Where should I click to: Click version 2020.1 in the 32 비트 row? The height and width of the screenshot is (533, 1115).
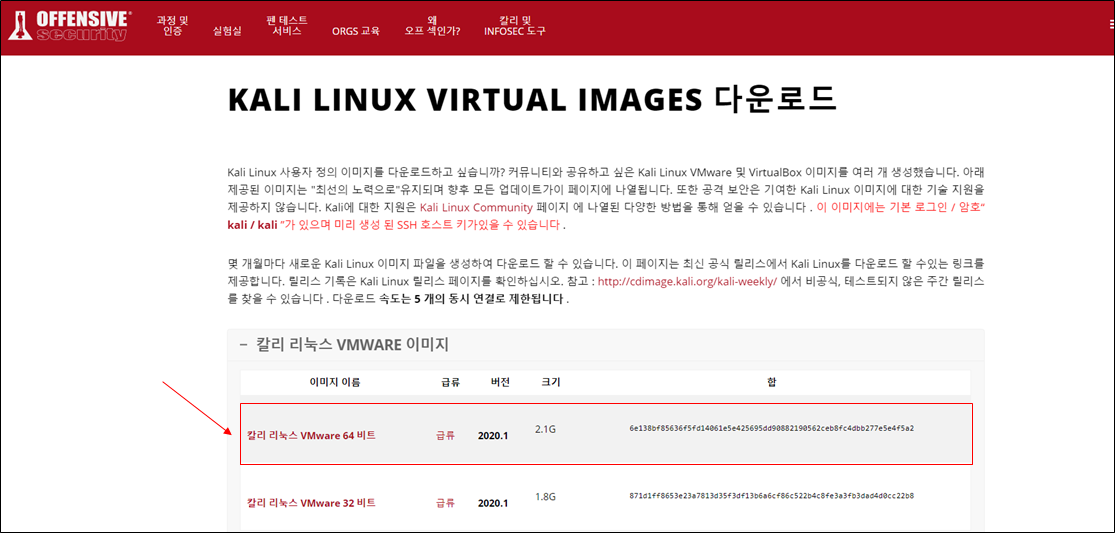[x=493, y=503]
